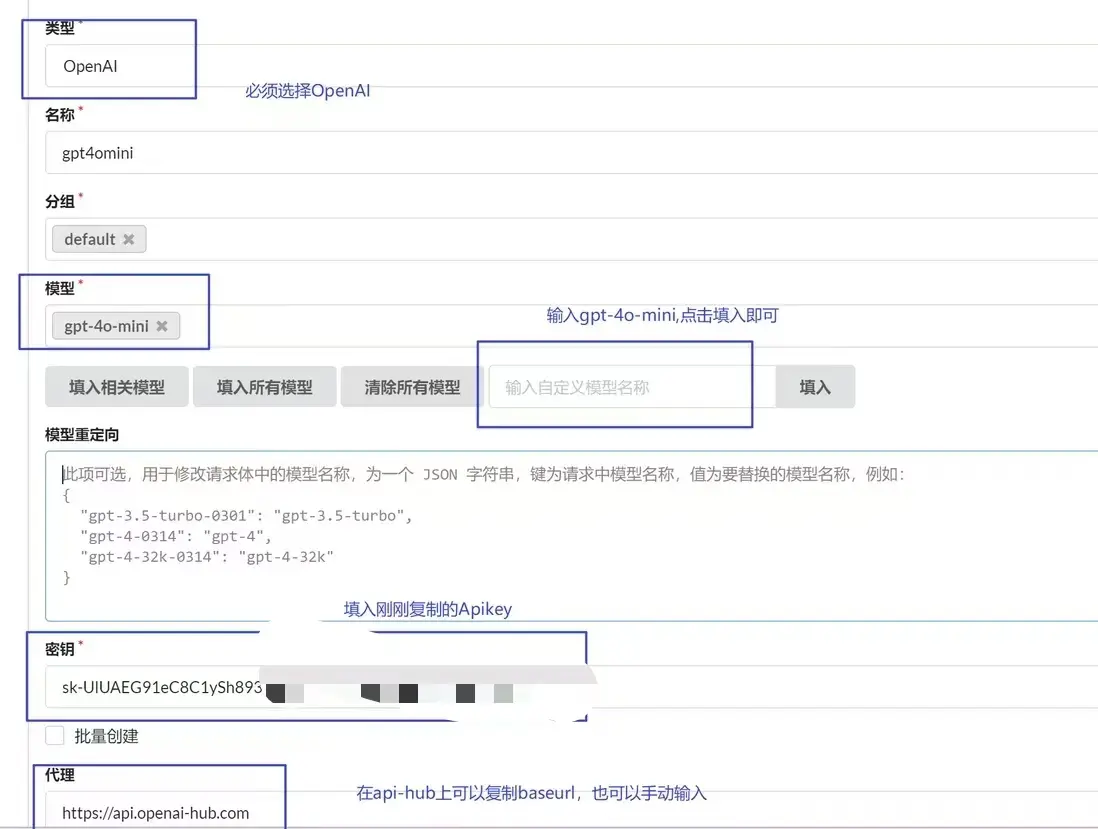
Task: Click the 分组 label
Action: click(x=60, y=202)
